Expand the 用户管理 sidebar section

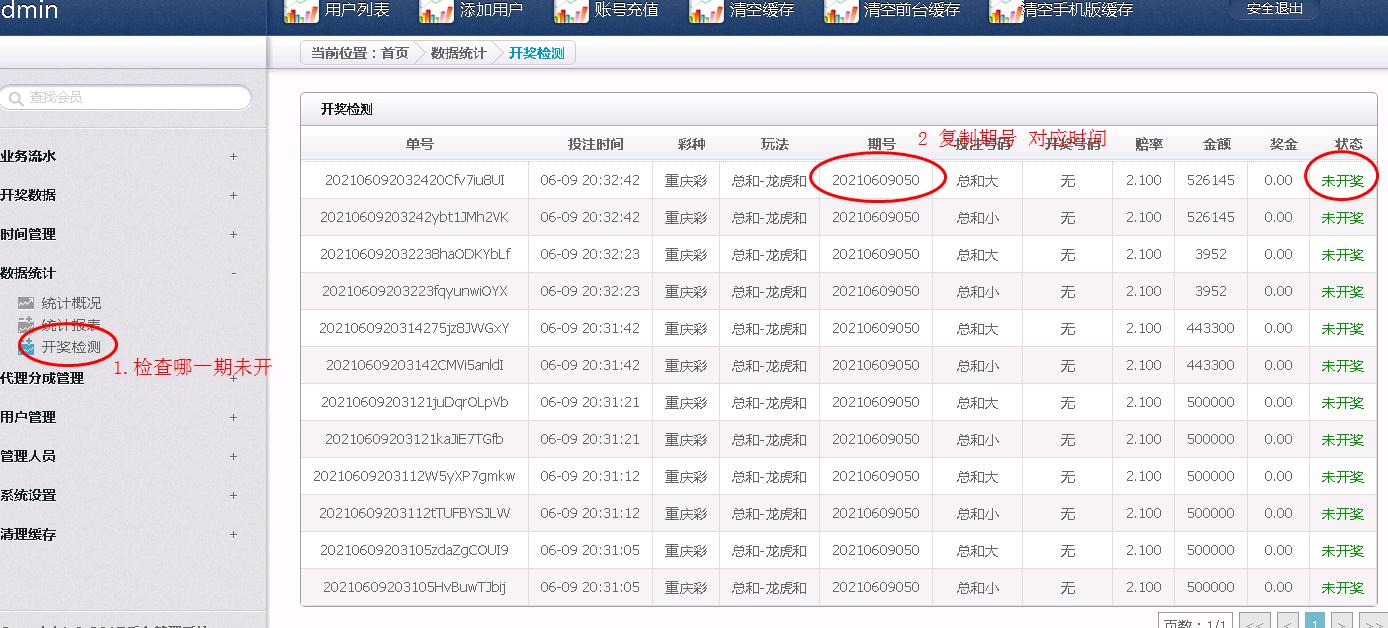(x=233, y=417)
